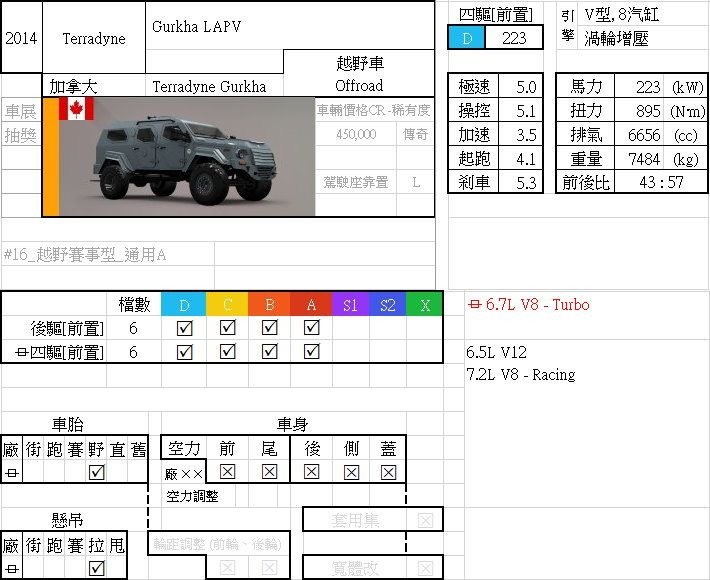Click the #16_越野賽事型_通用A label cell
Viewport: 710px width, 580px height.
(x=108, y=255)
